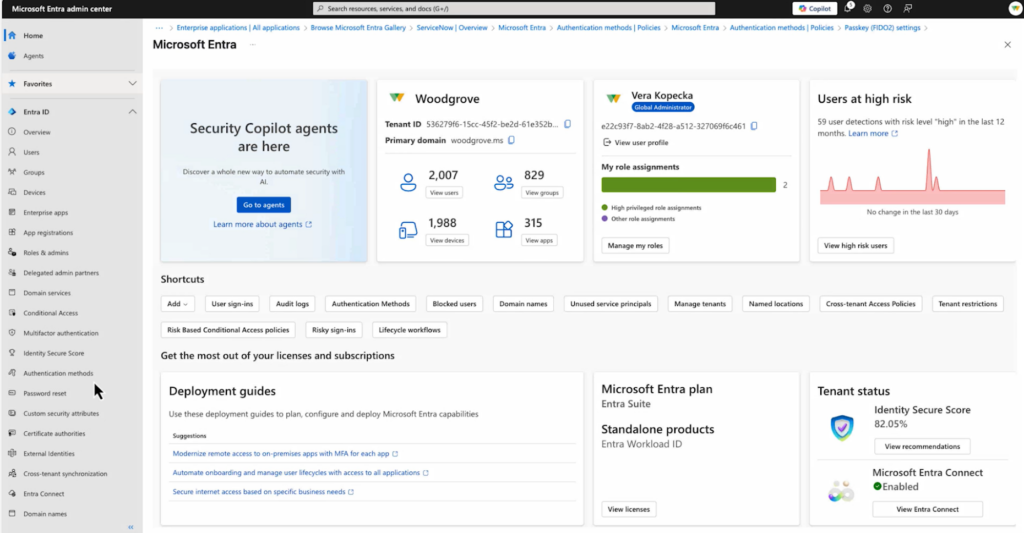Click View licenses button
Screen dimensions: 1024x533
[x=629, y=509]
